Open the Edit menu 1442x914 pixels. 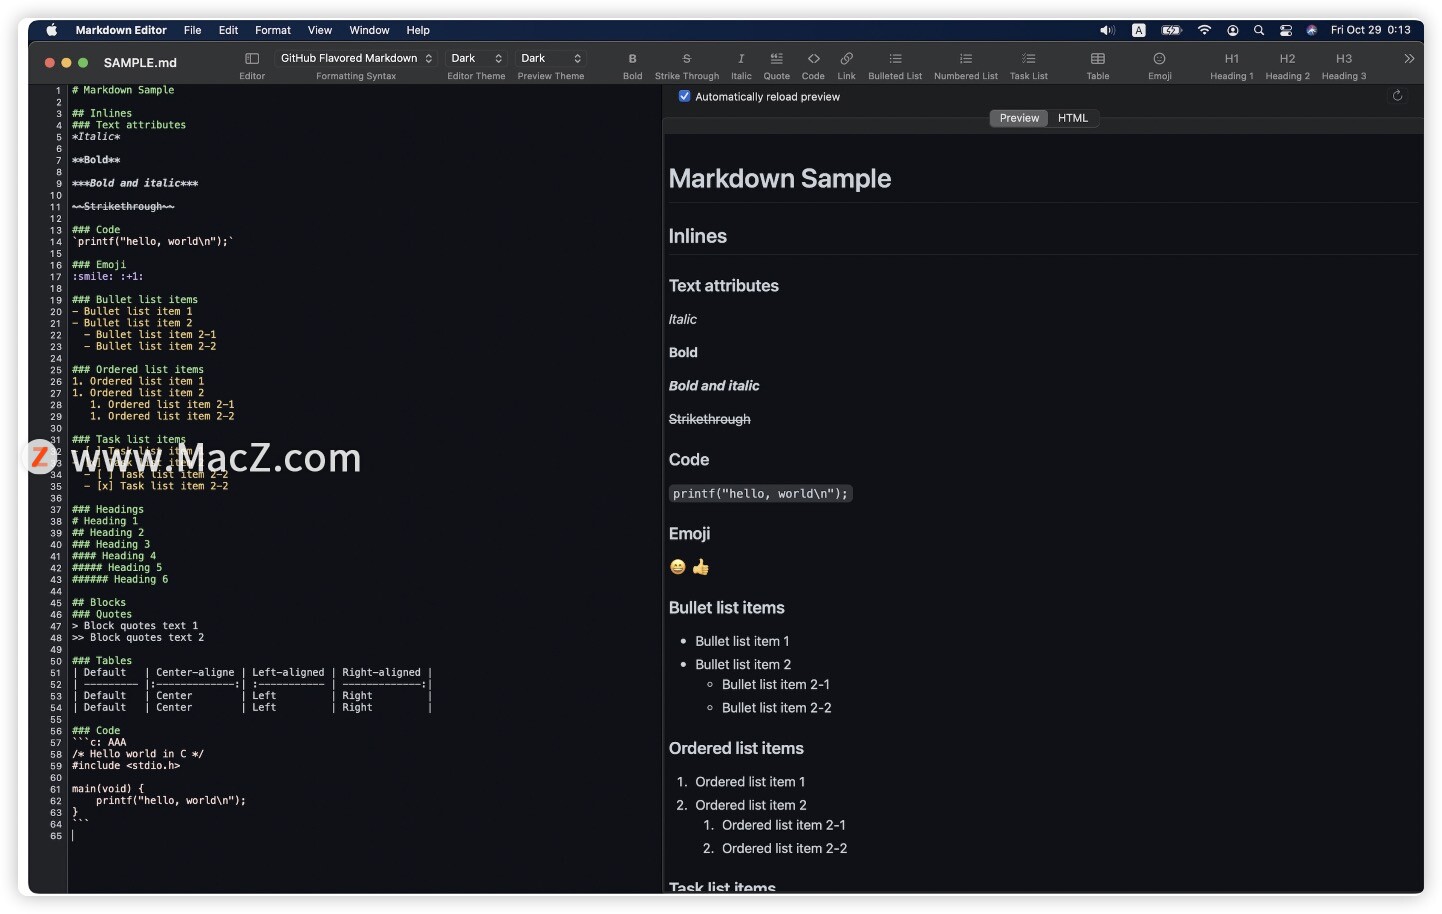[x=228, y=30]
